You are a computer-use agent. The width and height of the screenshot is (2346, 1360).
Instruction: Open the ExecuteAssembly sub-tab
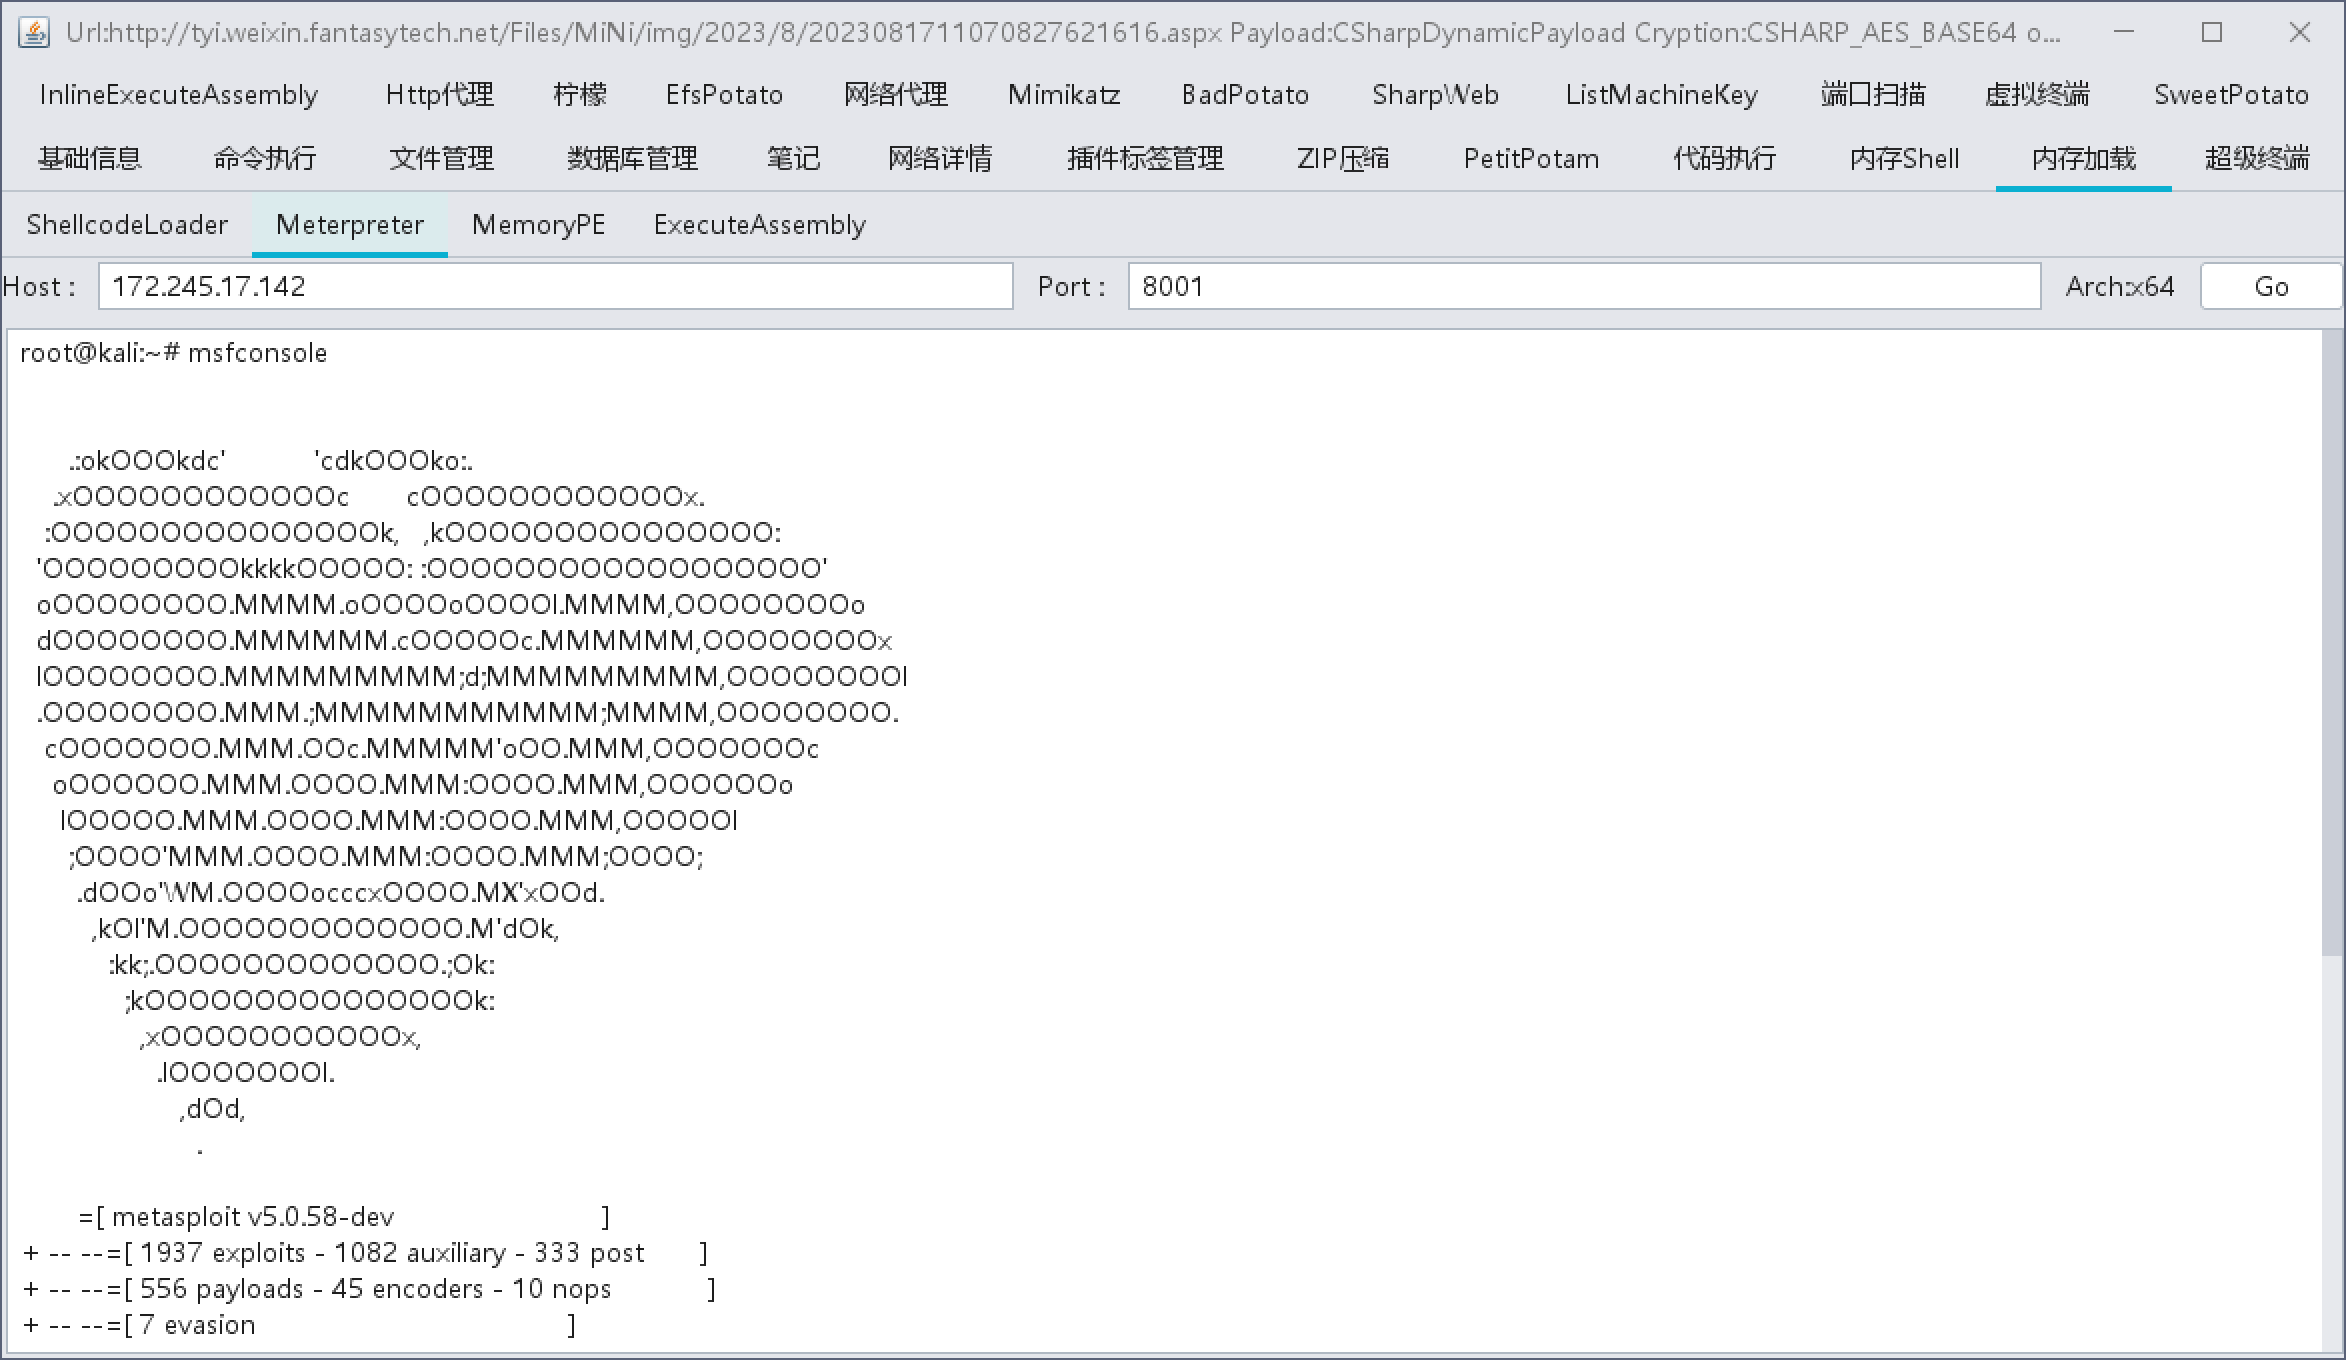(x=759, y=225)
